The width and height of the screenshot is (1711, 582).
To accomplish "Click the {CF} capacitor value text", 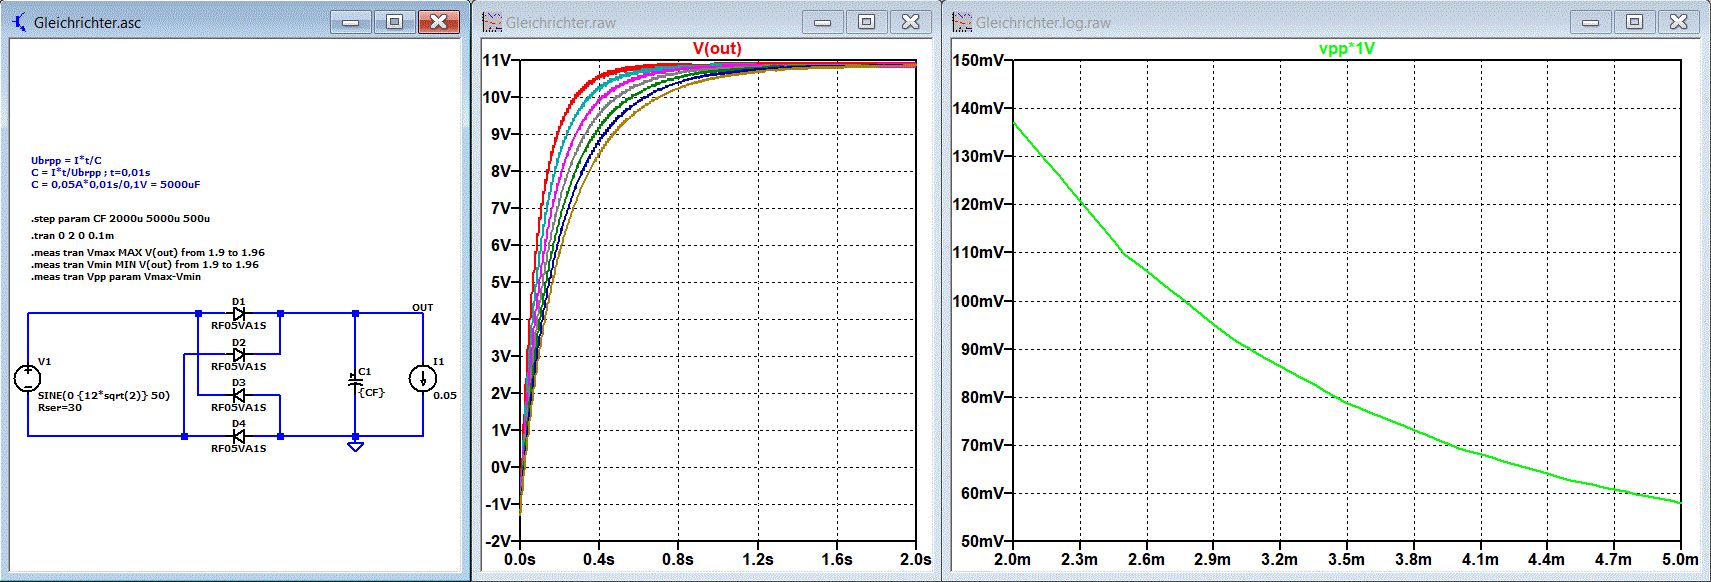I will (x=372, y=392).
